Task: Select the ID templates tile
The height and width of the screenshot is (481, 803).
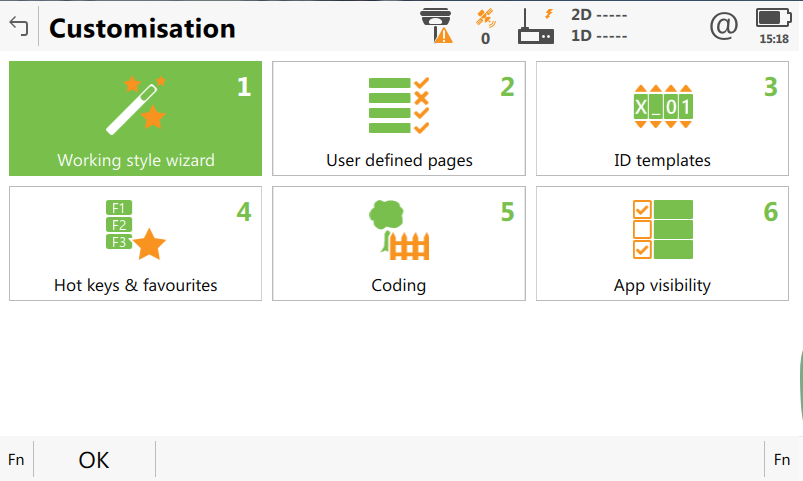Action: pos(662,118)
